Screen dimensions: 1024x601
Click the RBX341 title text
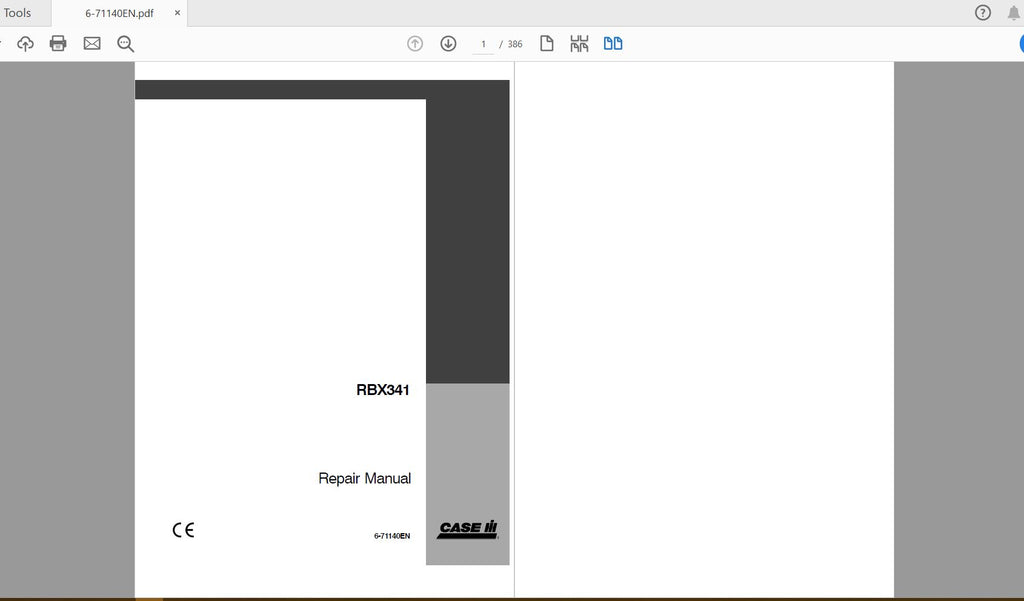click(x=383, y=390)
